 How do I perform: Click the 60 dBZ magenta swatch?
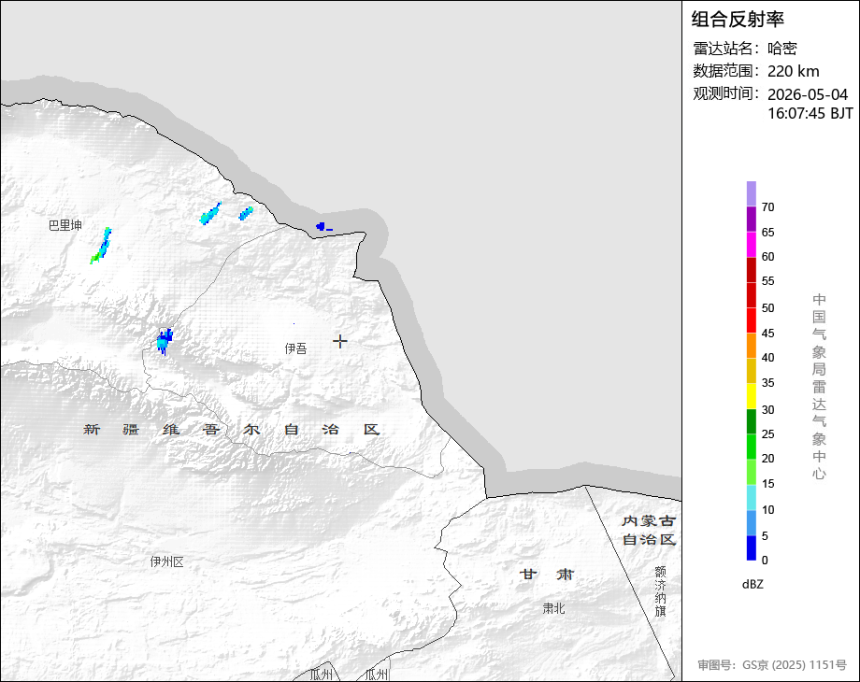(x=751, y=244)
